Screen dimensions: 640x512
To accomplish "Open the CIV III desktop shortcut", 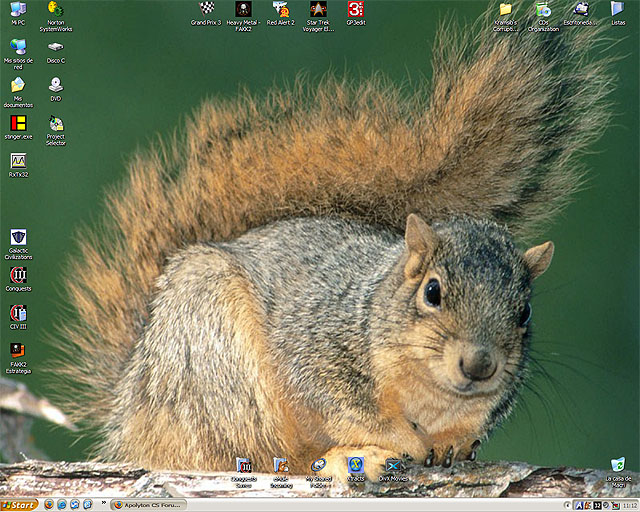I will coord(18,314).
